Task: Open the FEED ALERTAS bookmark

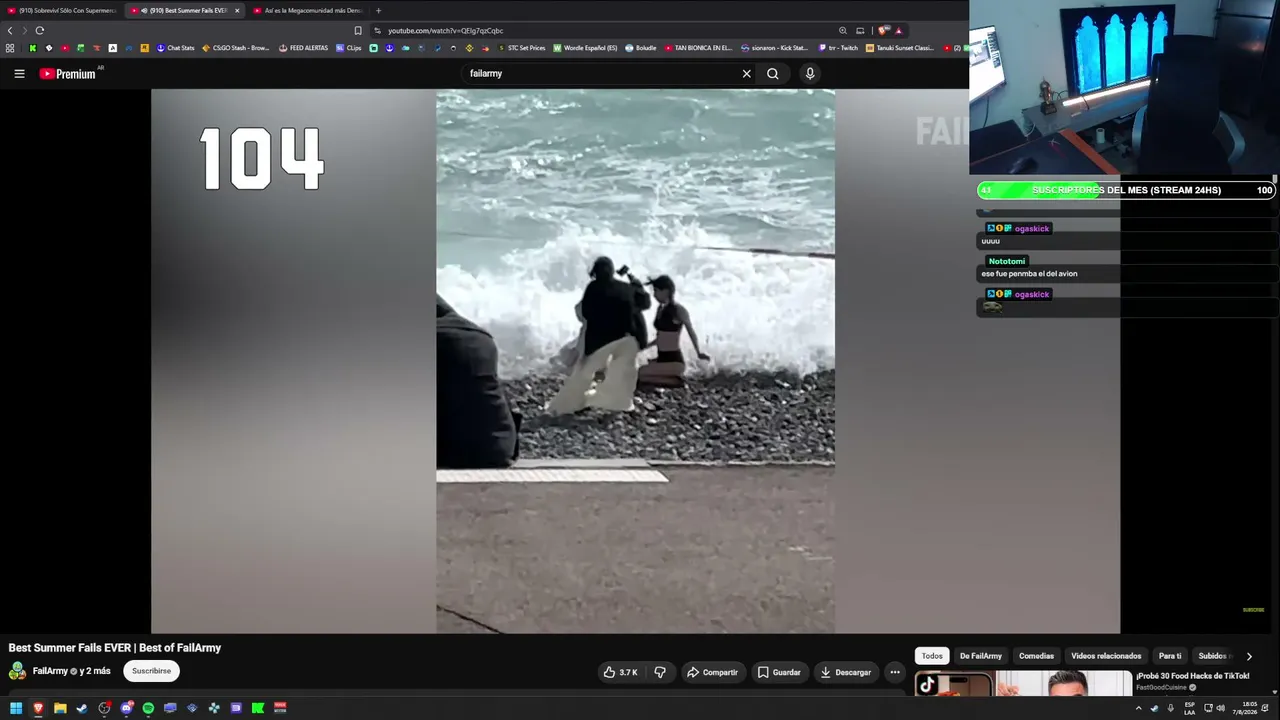Action: pyautogui.click(x=303, y=48)
